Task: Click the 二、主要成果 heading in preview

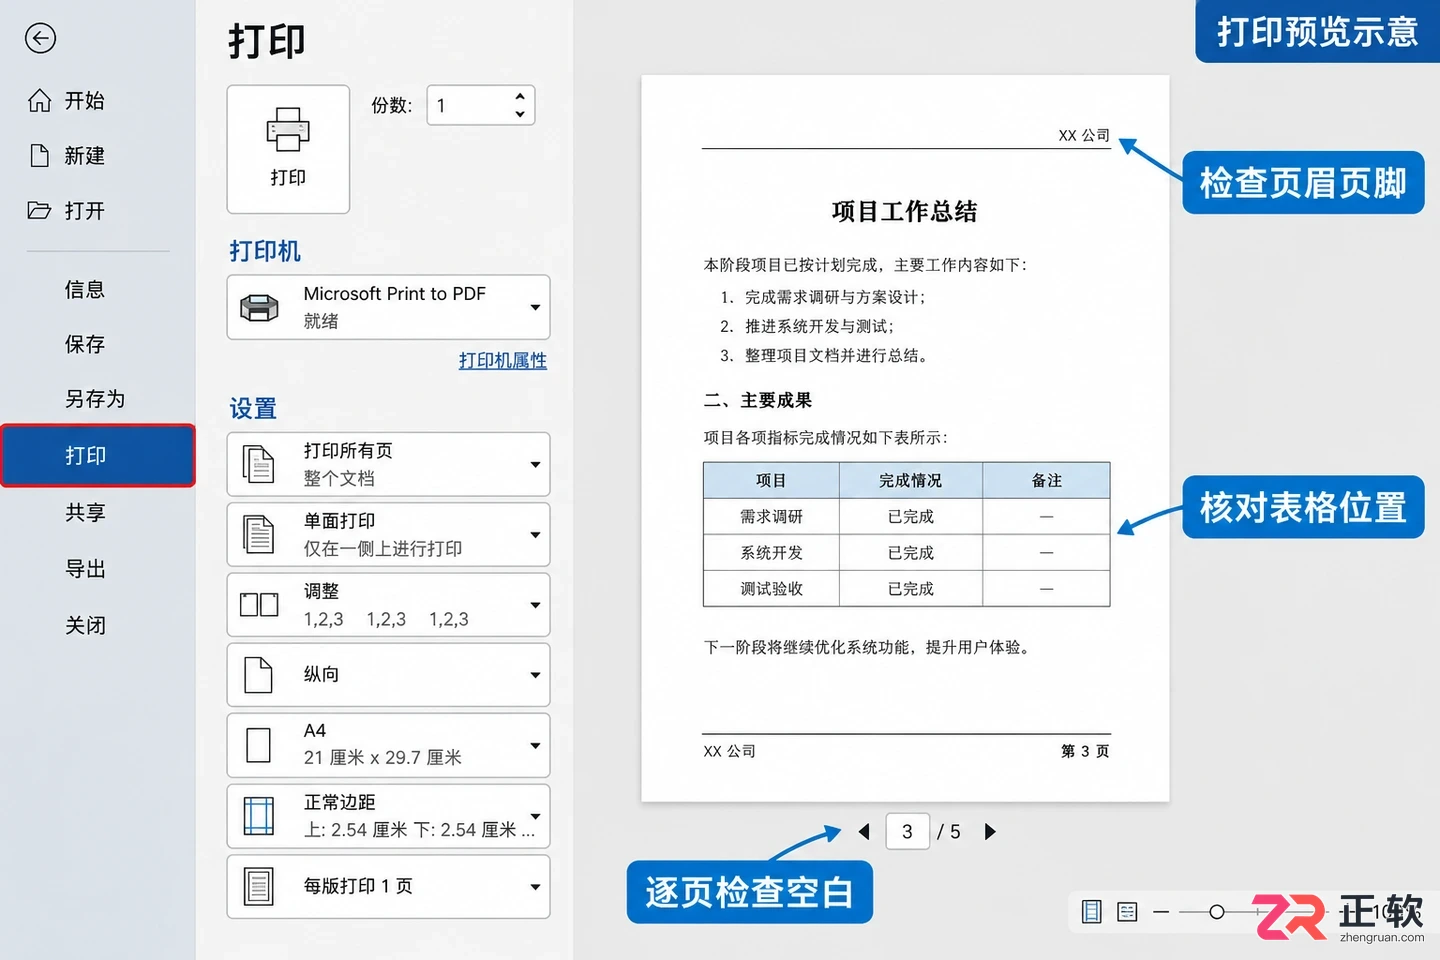Action: click(758, 401)
